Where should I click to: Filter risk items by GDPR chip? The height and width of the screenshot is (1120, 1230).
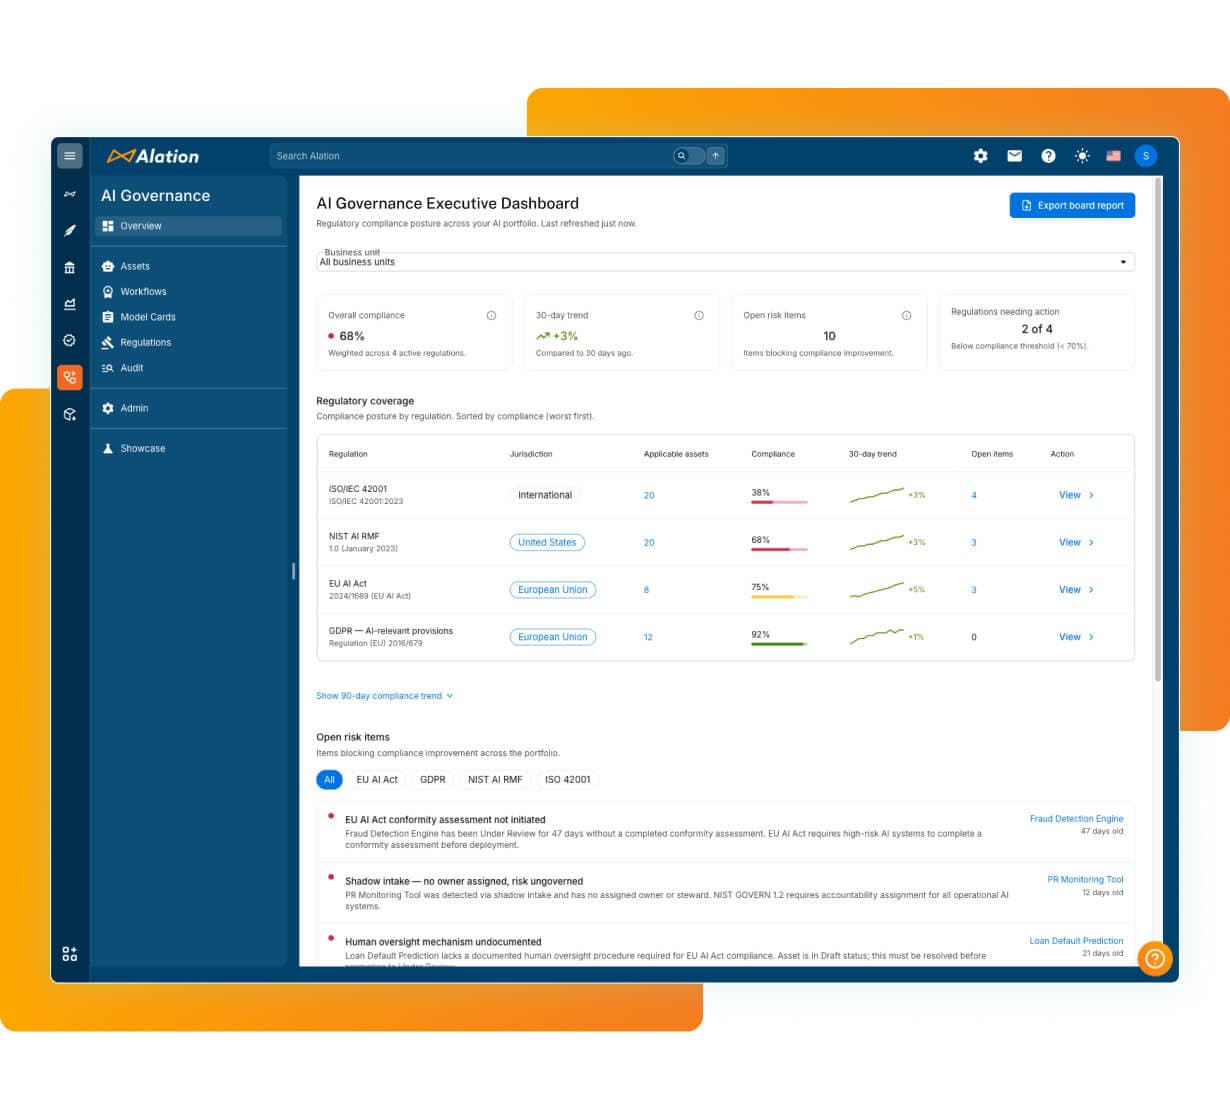433,780
